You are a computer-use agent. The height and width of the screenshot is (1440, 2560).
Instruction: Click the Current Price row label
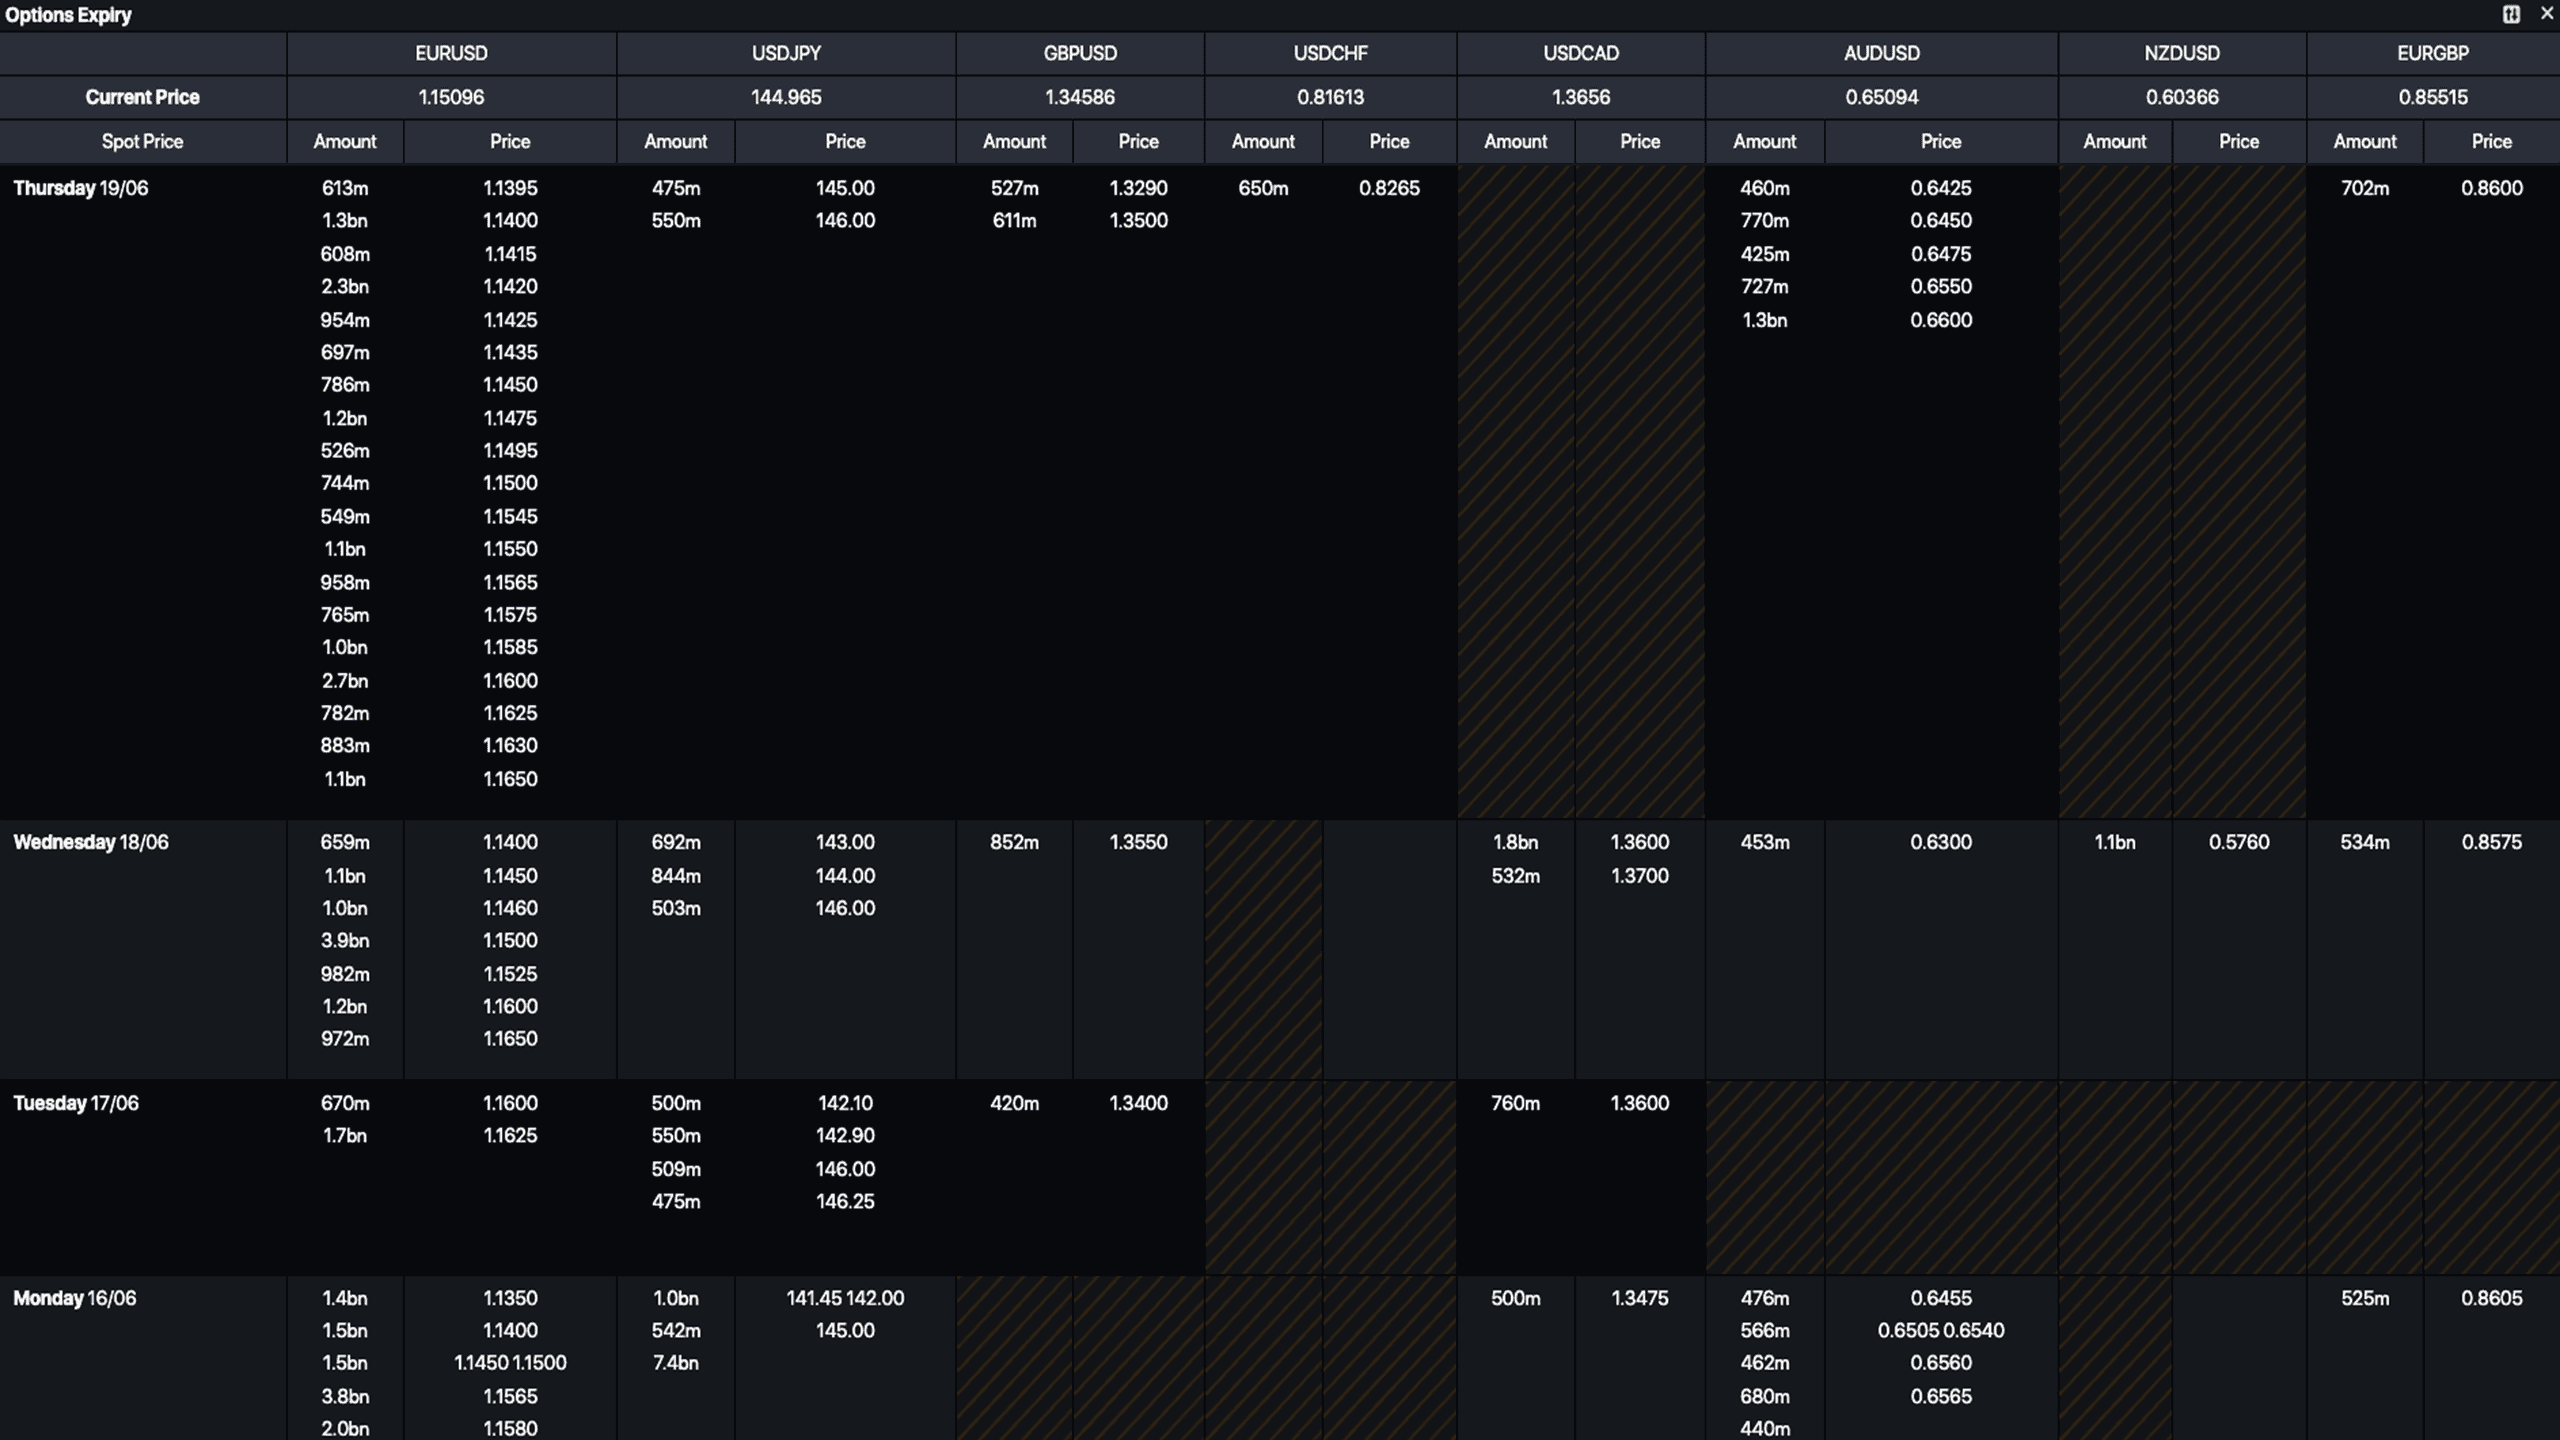(142, 97)
